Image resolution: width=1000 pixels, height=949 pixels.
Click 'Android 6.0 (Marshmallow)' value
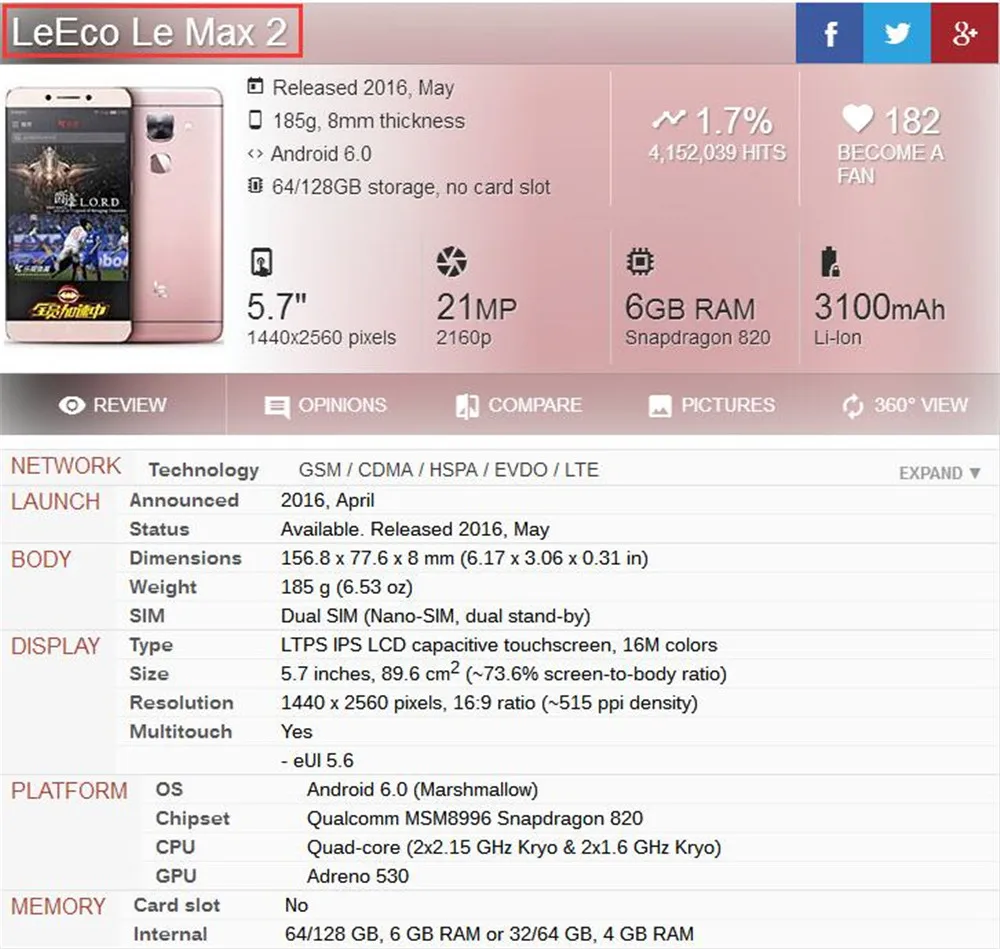[422, 790]
